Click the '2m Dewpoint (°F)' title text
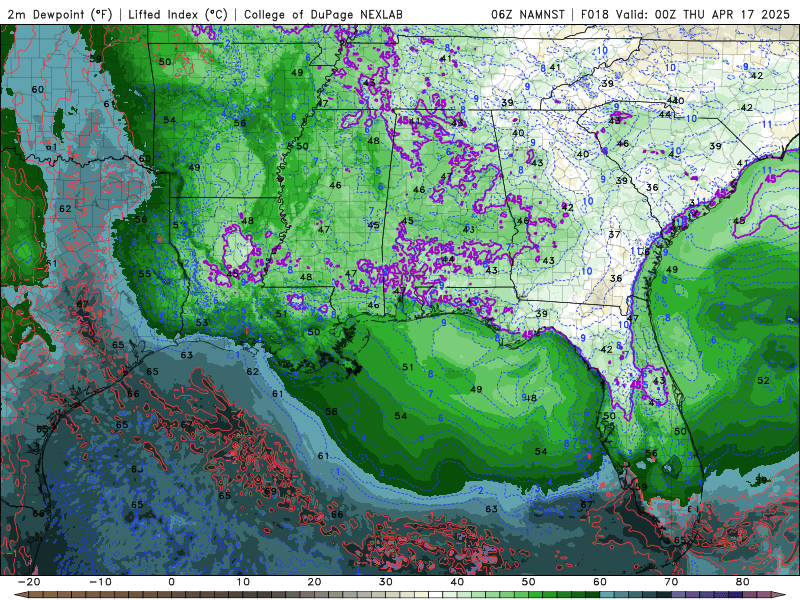800x600 pixels. (x=60, y=14)
